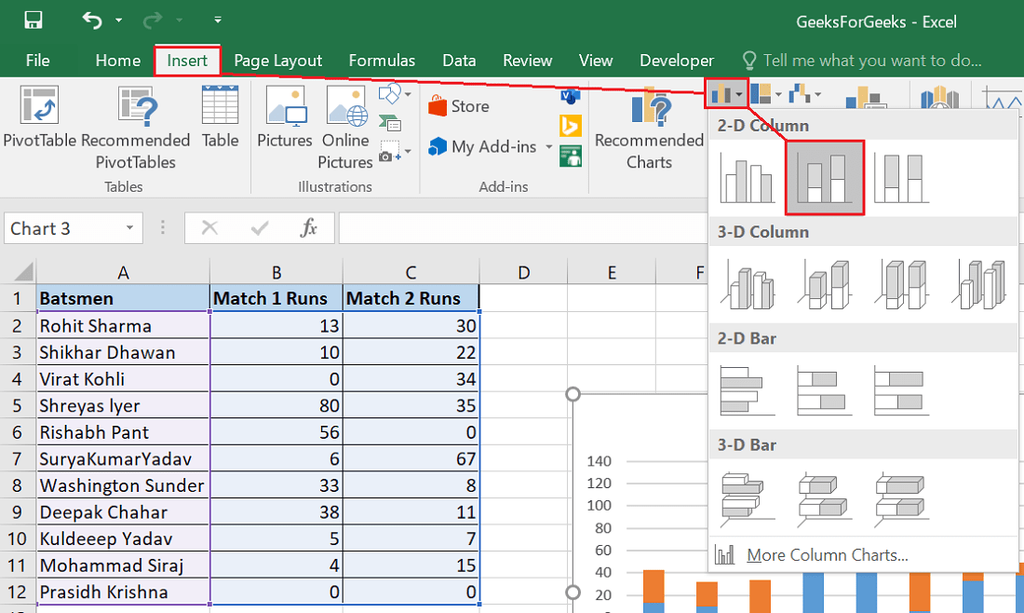The image size is (1024, 613).
Task: Select row 5 header
Action: pyautogui.click(x=17, y=405)
